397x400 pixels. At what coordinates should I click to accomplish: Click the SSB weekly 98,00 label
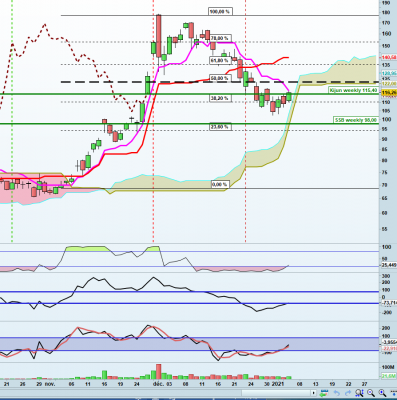[x=356, y=120]
